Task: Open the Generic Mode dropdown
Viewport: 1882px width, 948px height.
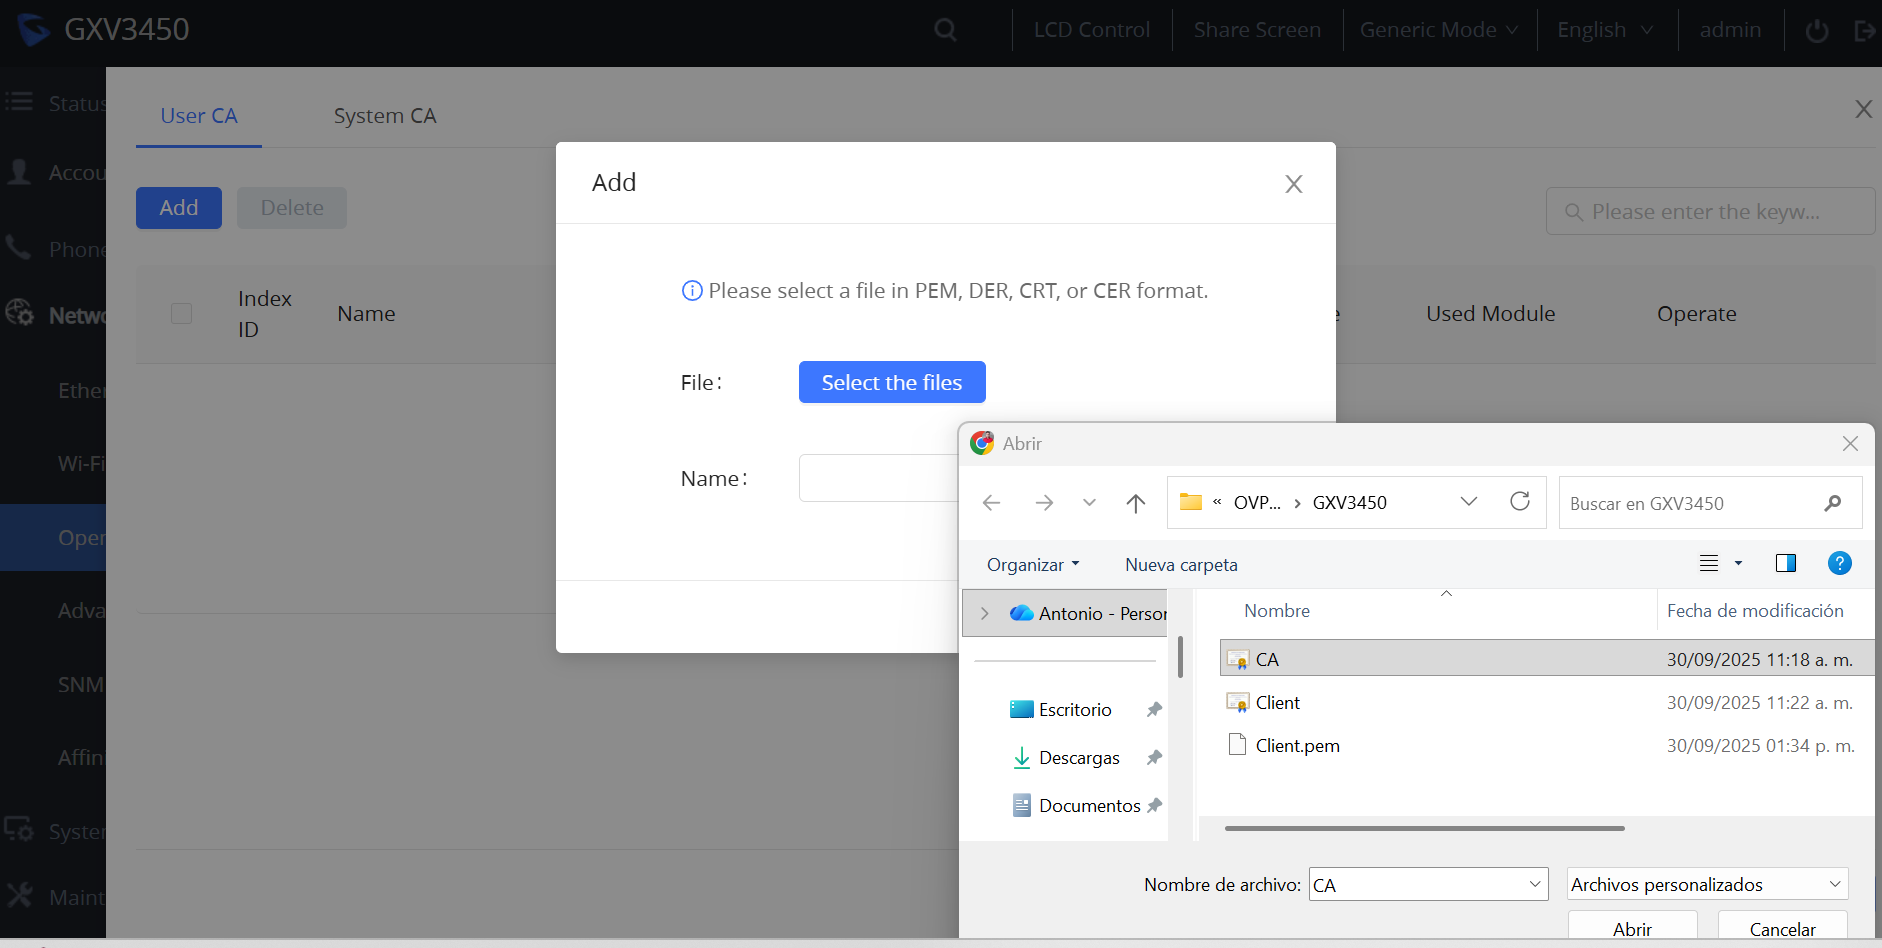Action: tap(1439, 30)
